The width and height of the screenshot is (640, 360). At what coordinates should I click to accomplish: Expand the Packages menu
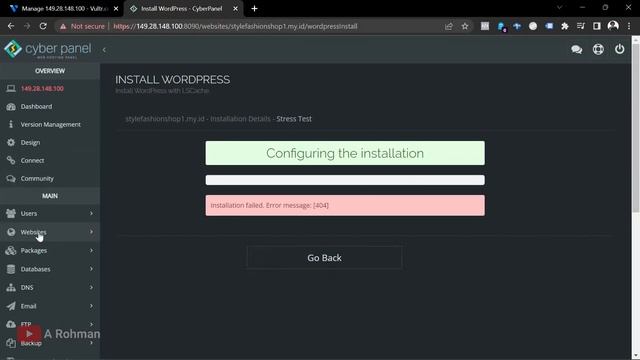coord(50,251)
